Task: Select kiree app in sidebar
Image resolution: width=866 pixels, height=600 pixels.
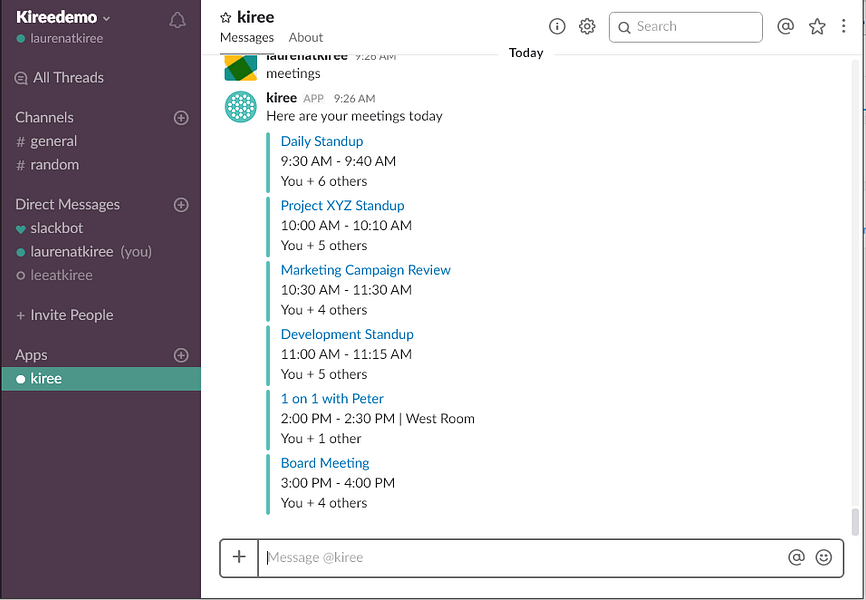Action: (x=101, y=379)
